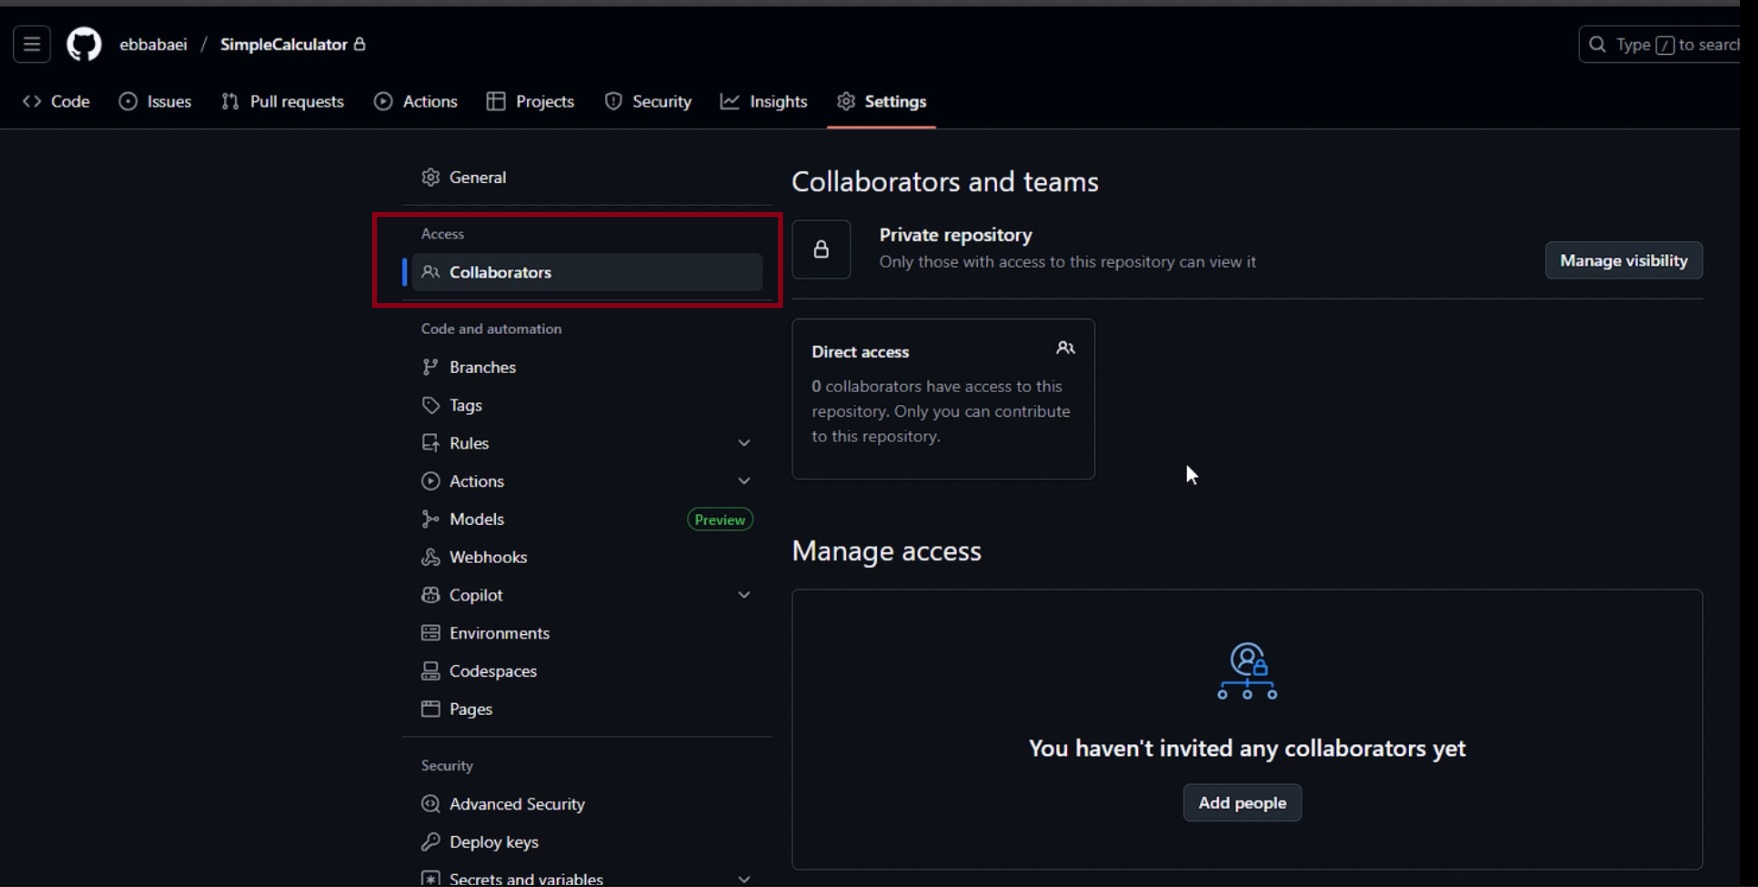Click the Add people button
The width and height of the screenshot is (1758, 887).
1242,803
